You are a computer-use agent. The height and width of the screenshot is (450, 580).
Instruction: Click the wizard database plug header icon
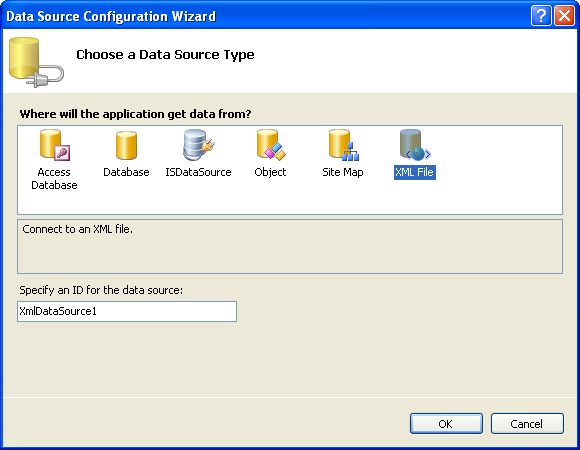(36, 62)
